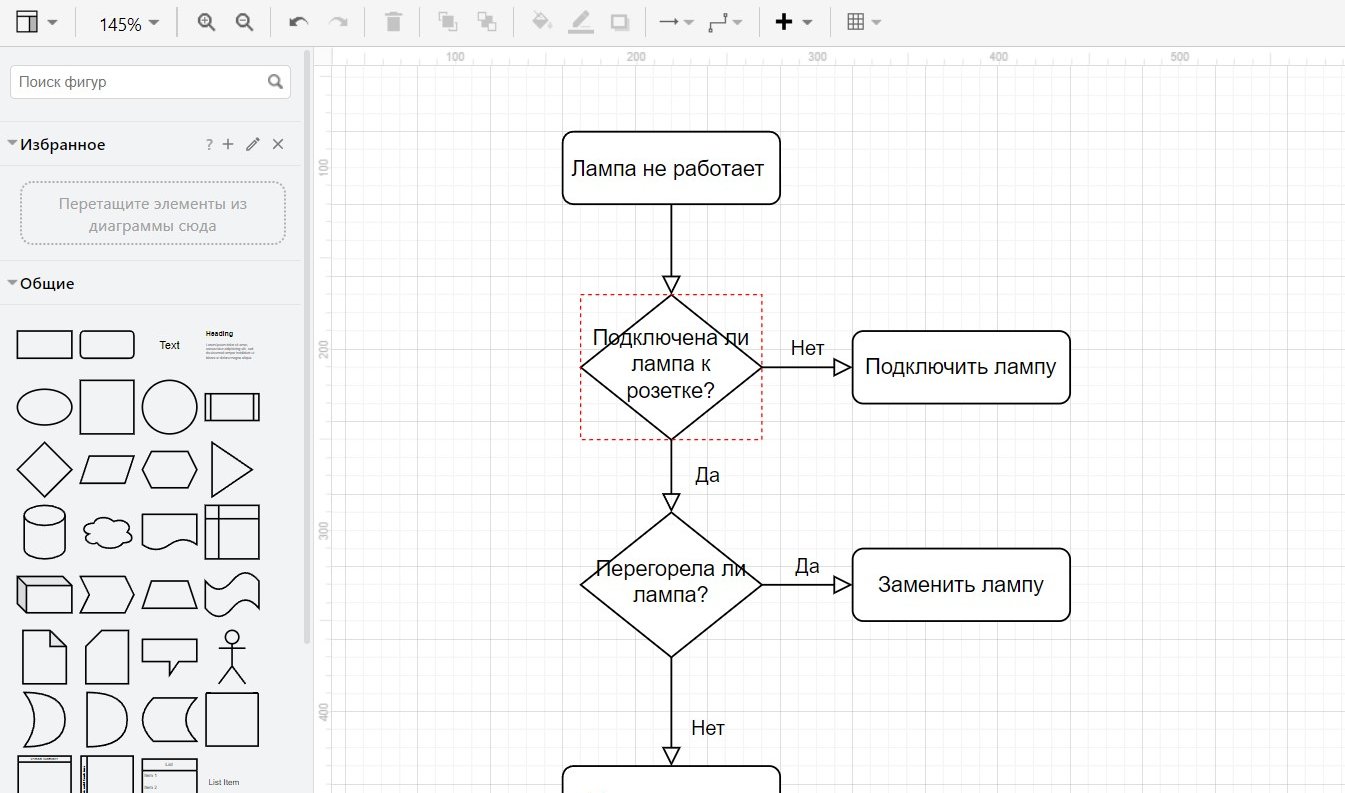Click the search magnifier in shape search
Screen dimensions: 1345x793
[x=276, y=82]
